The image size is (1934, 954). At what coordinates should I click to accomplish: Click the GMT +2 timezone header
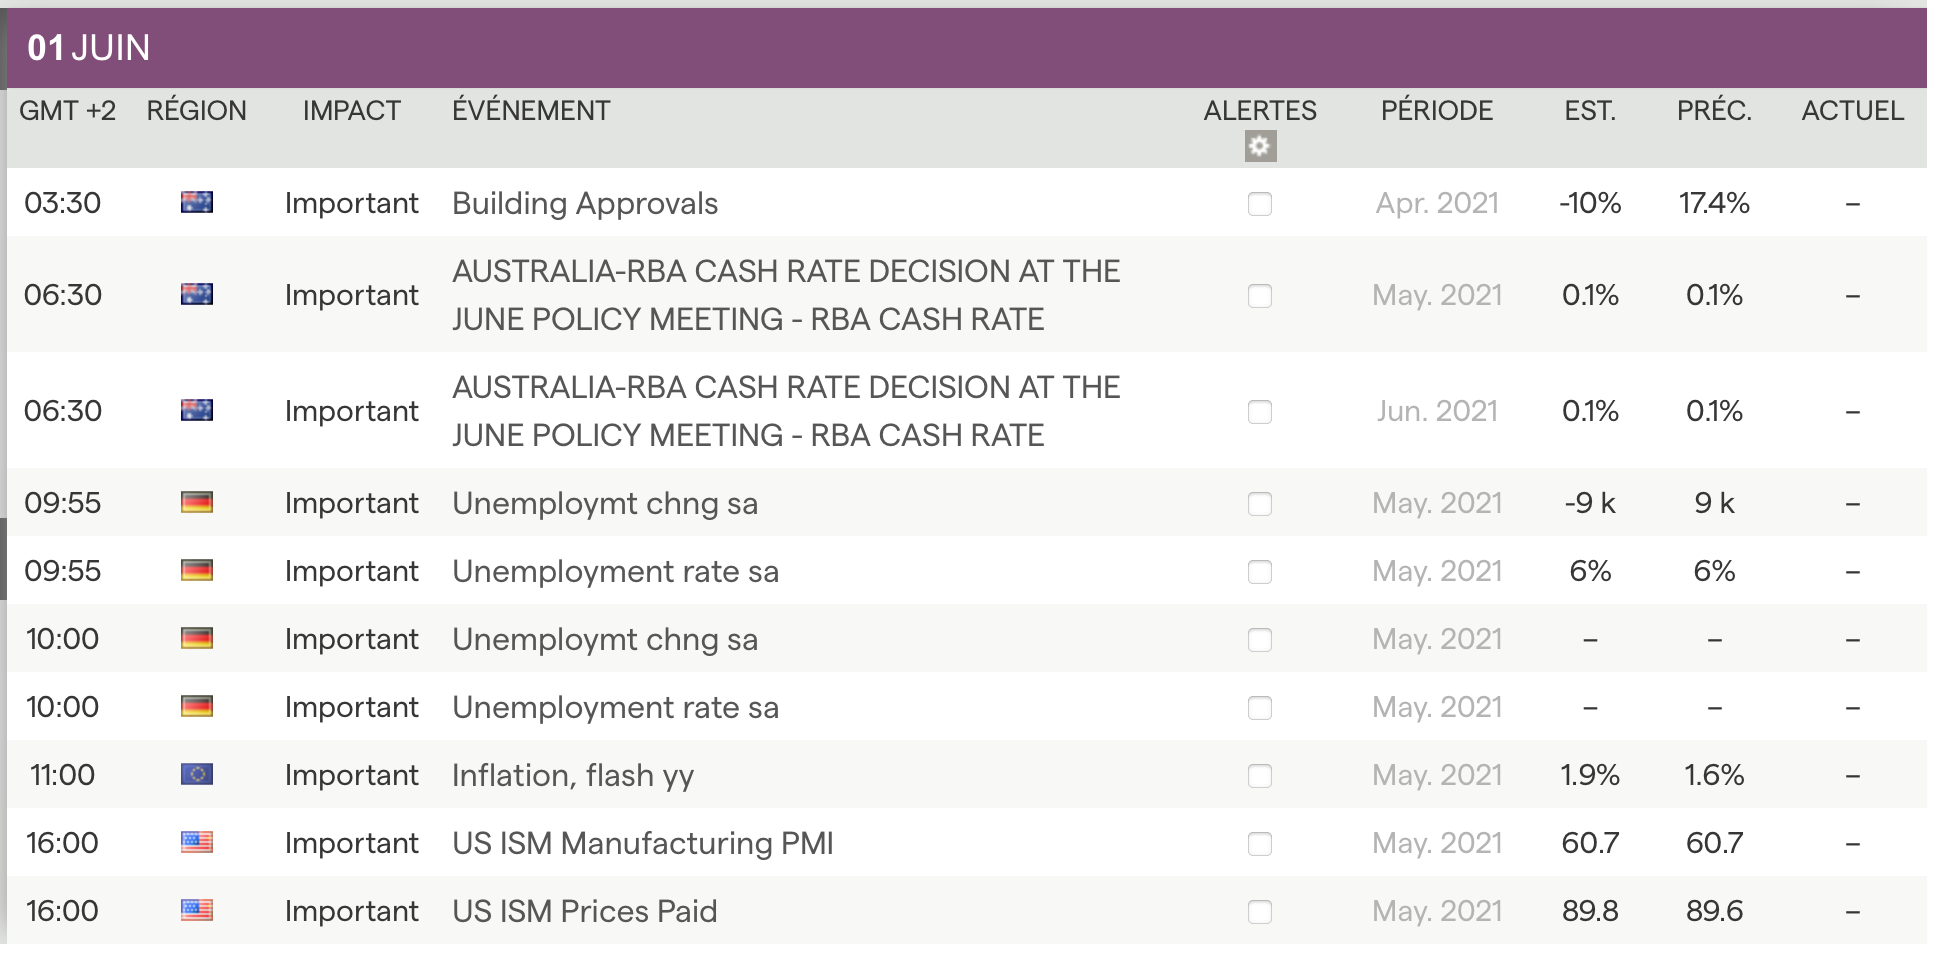(x=67, y=111)
